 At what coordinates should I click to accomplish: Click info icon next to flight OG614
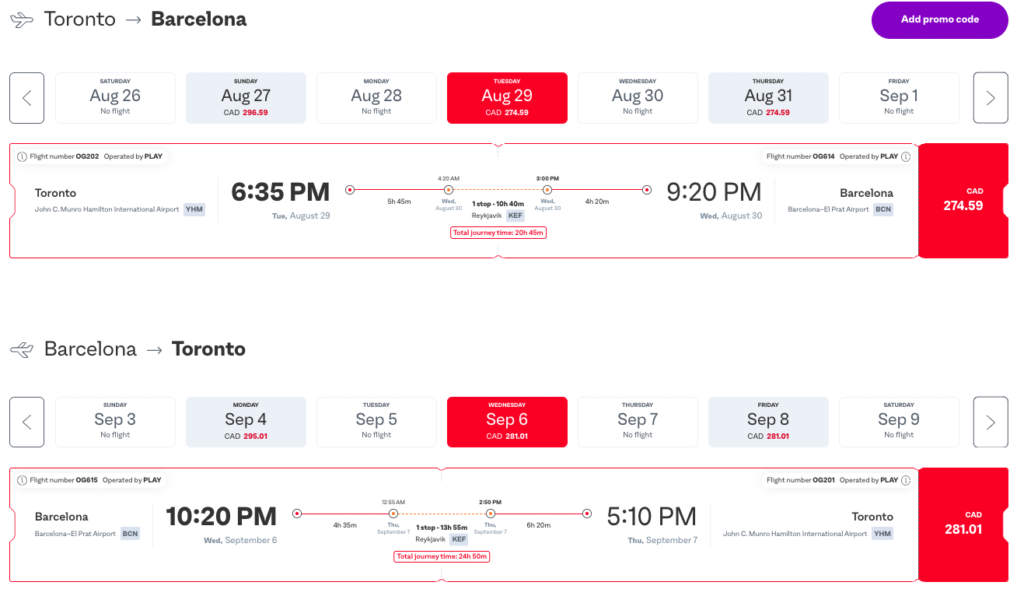click(906, 156)
